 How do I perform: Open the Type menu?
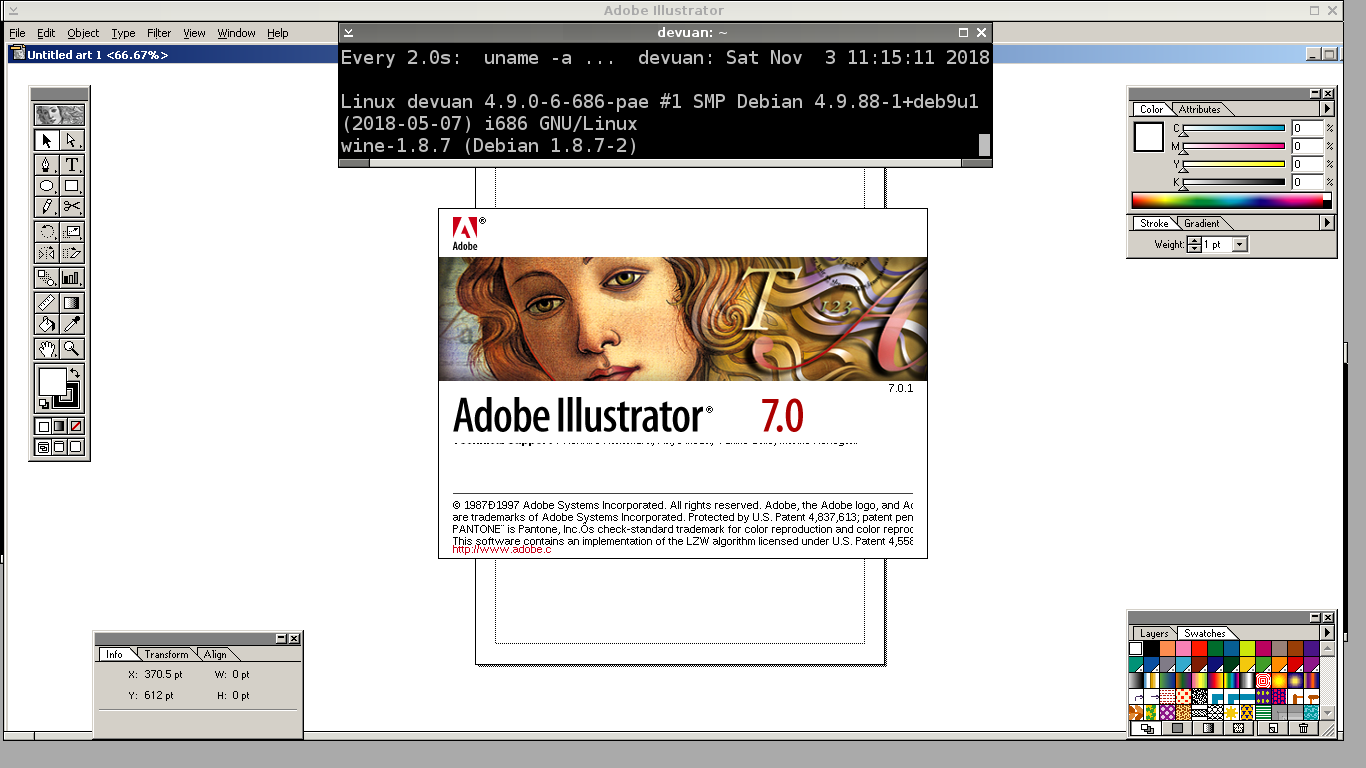(123, 33)
